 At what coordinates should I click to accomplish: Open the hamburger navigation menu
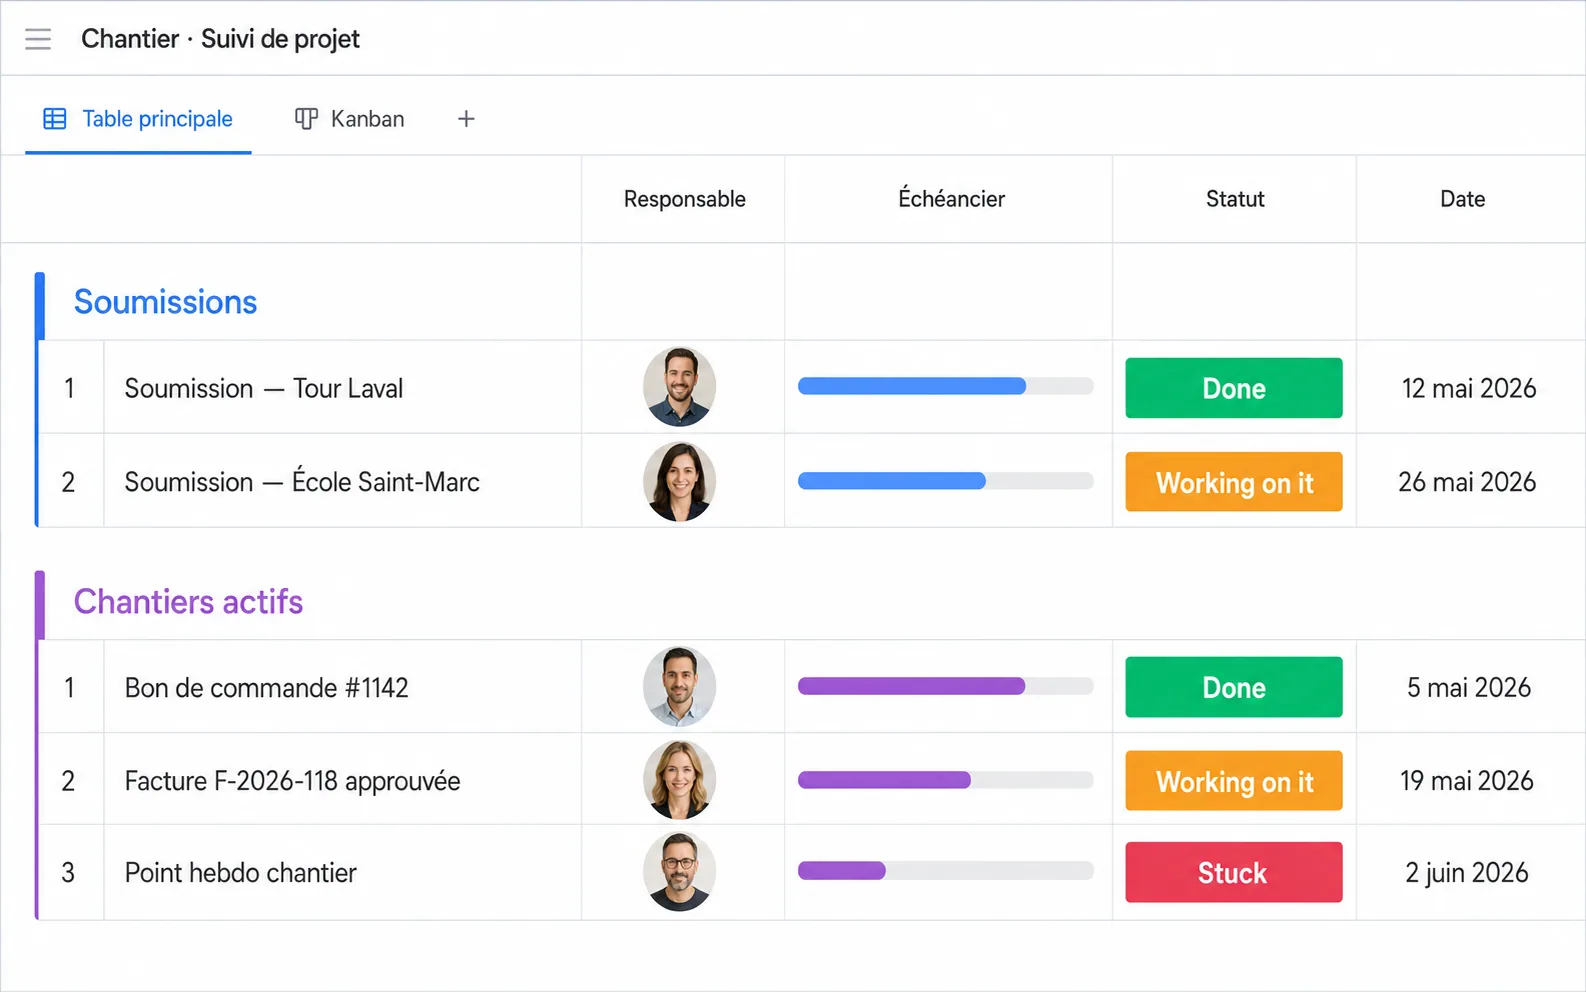(38, 39)
